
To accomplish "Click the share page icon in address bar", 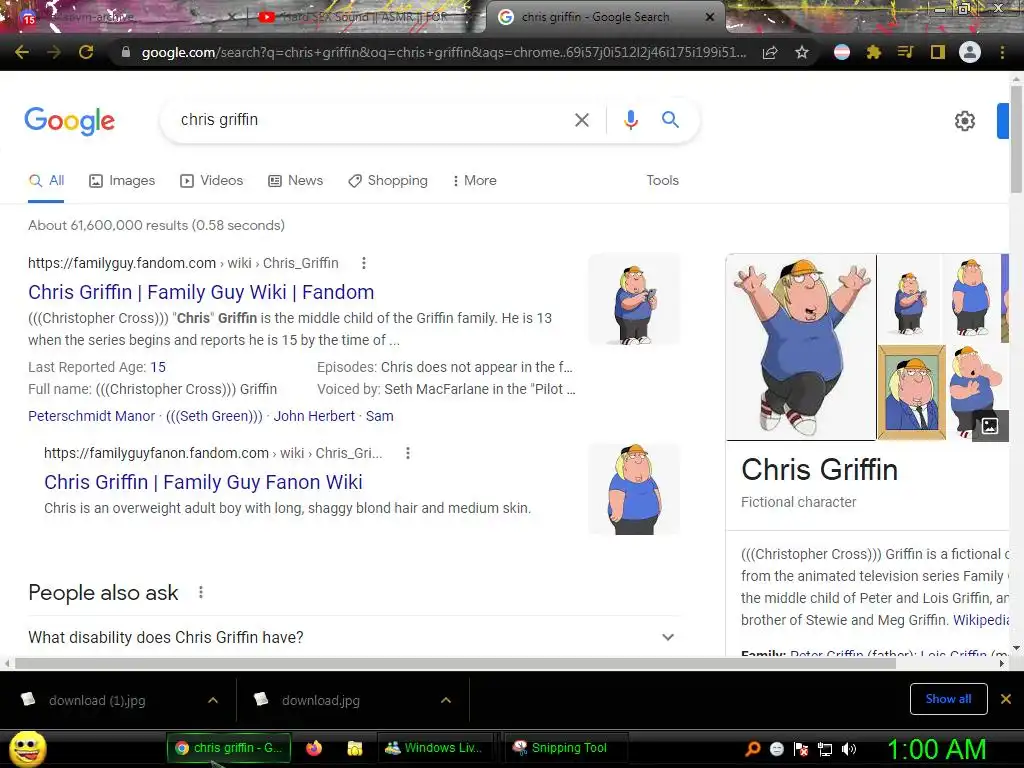I will click(x=770, y=52).
